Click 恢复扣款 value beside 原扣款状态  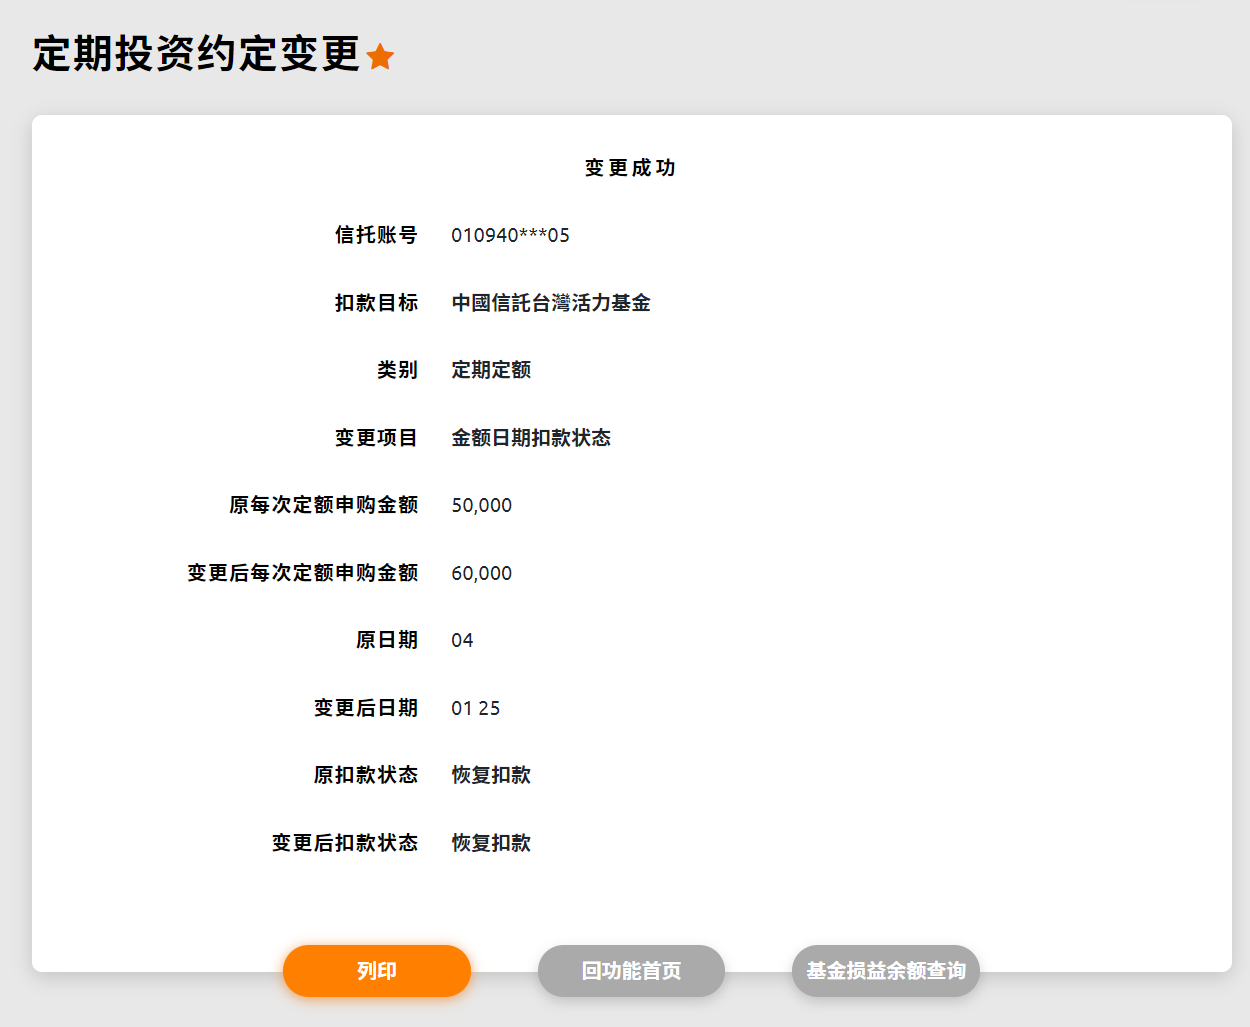click(491, 775)
